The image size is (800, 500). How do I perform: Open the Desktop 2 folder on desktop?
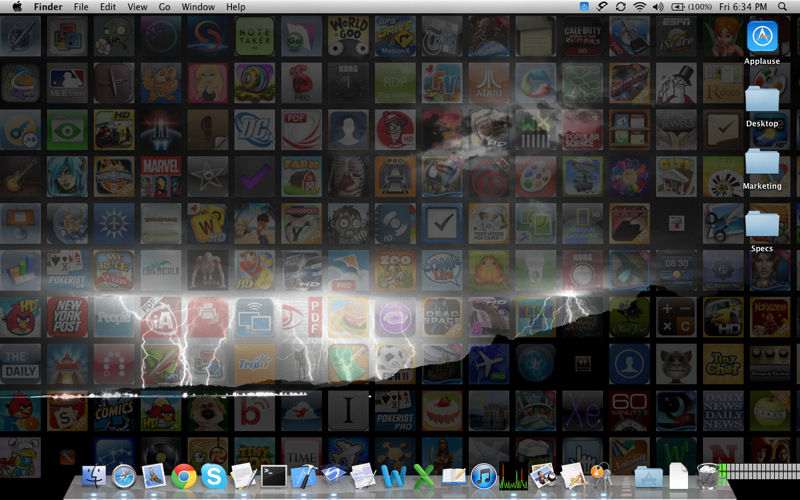[762, 100]
